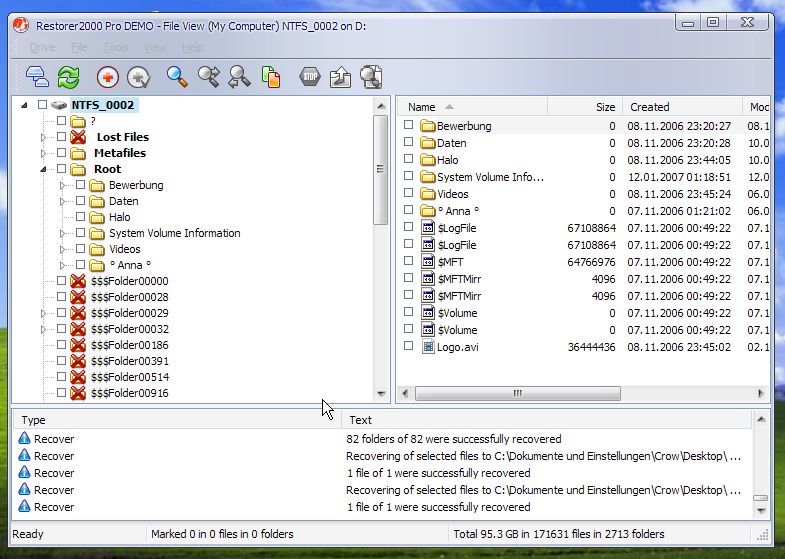
Task: Click the folder icon next to '?' in tree
Action: pyautogui.click(x=78, y=121)
